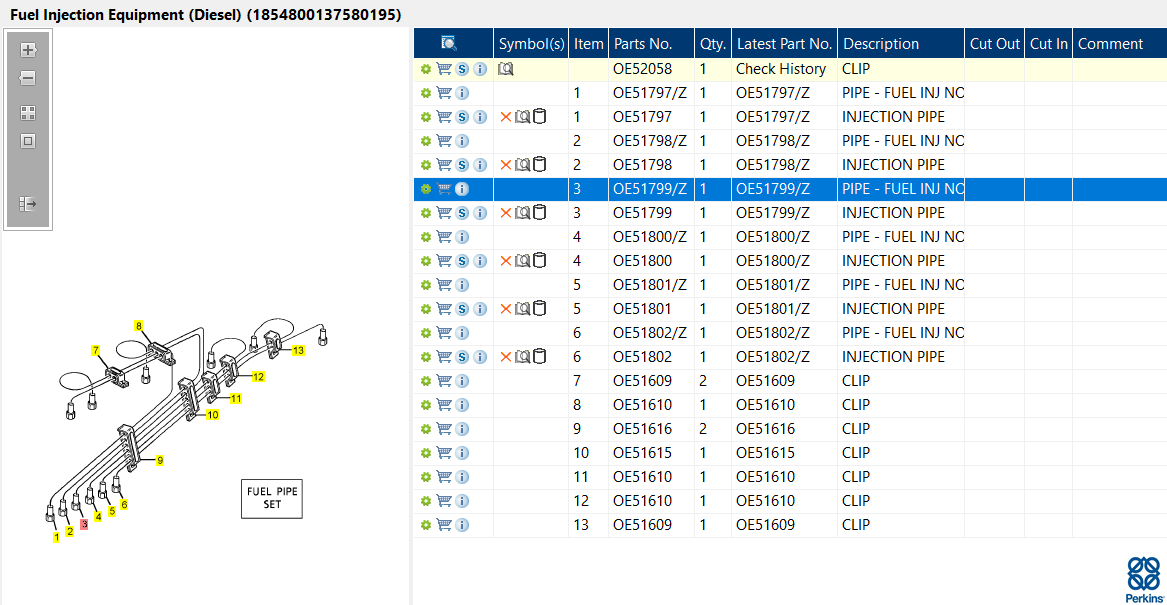
Task: Add item 7 OE51609 clip to cart
Action: pyautogui.click(x=444, y=381)
